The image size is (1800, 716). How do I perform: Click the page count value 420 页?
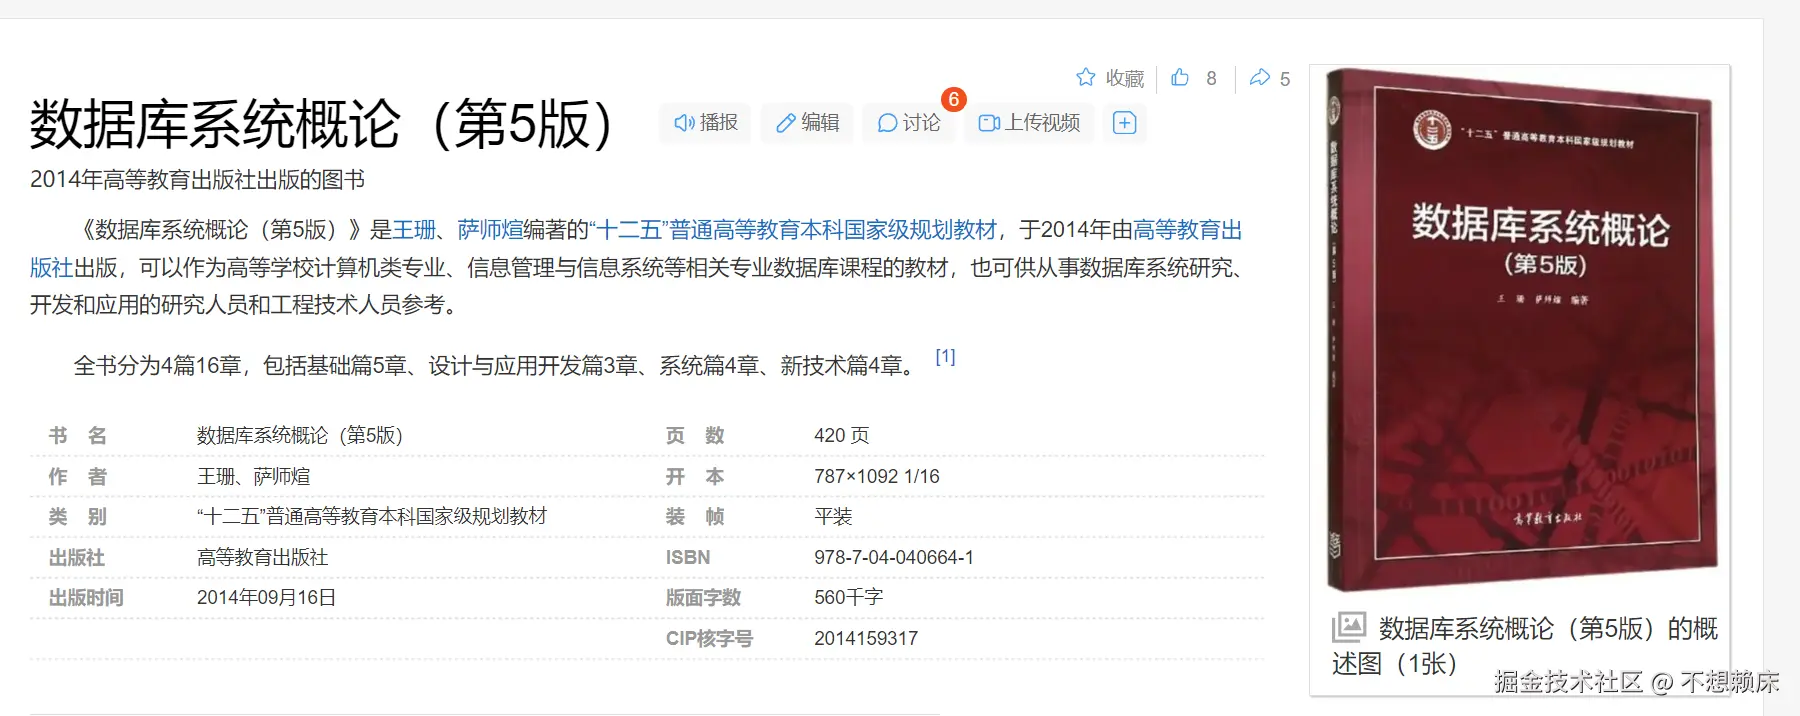point(841,436)
